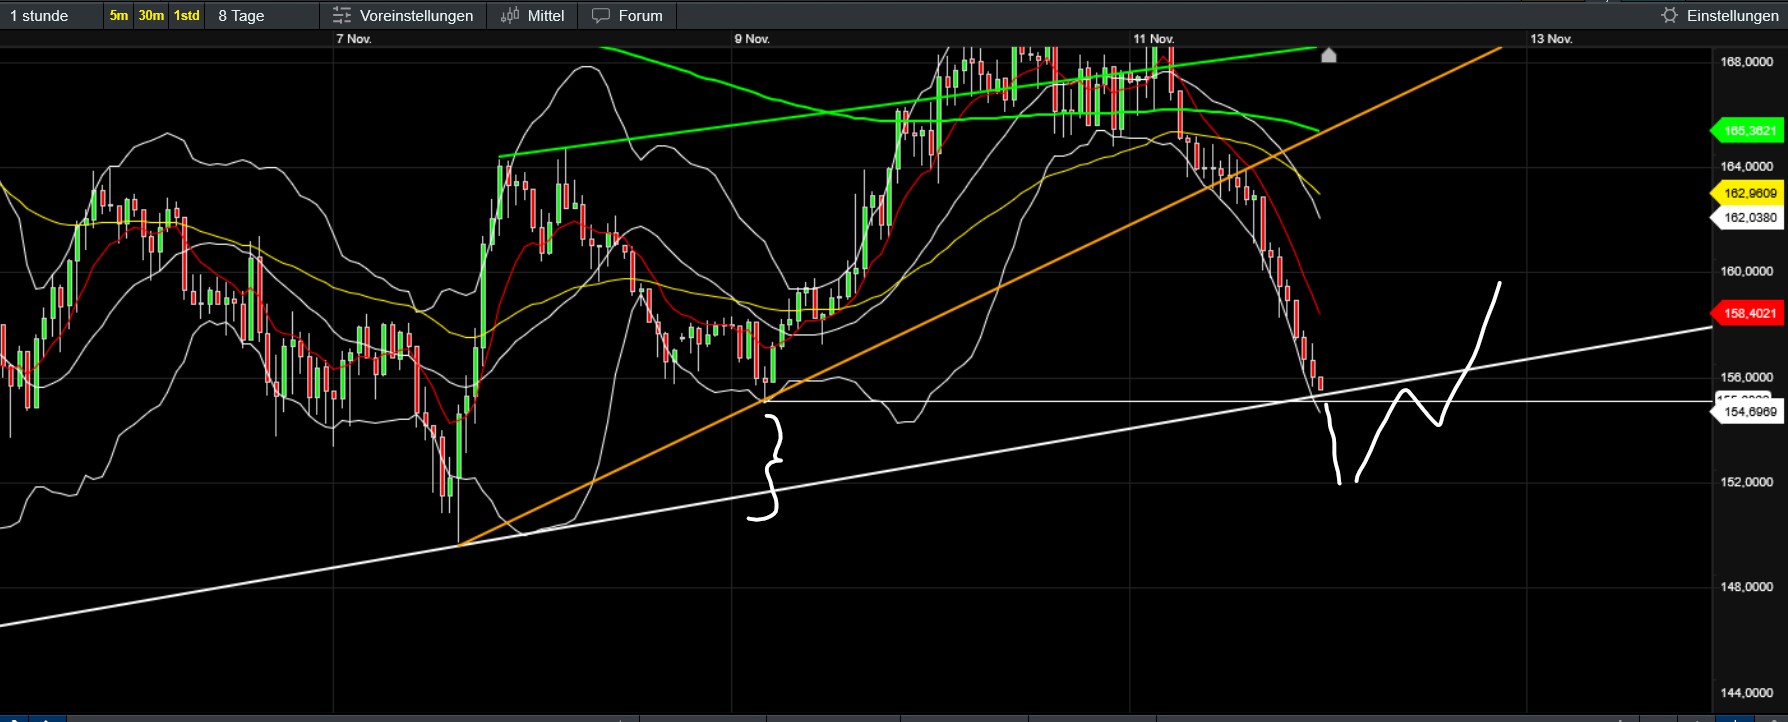The width and height of the screenshot is (1788, 722).
Task: Click the Einstellungen gear icon
Action: 1669,15
